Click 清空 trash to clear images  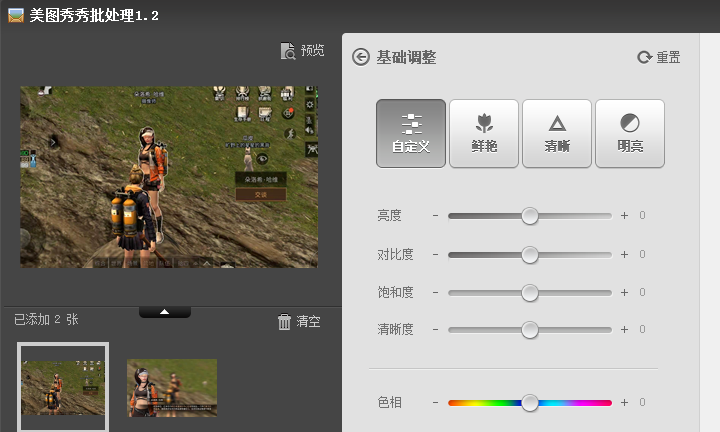tap(299, 321)
